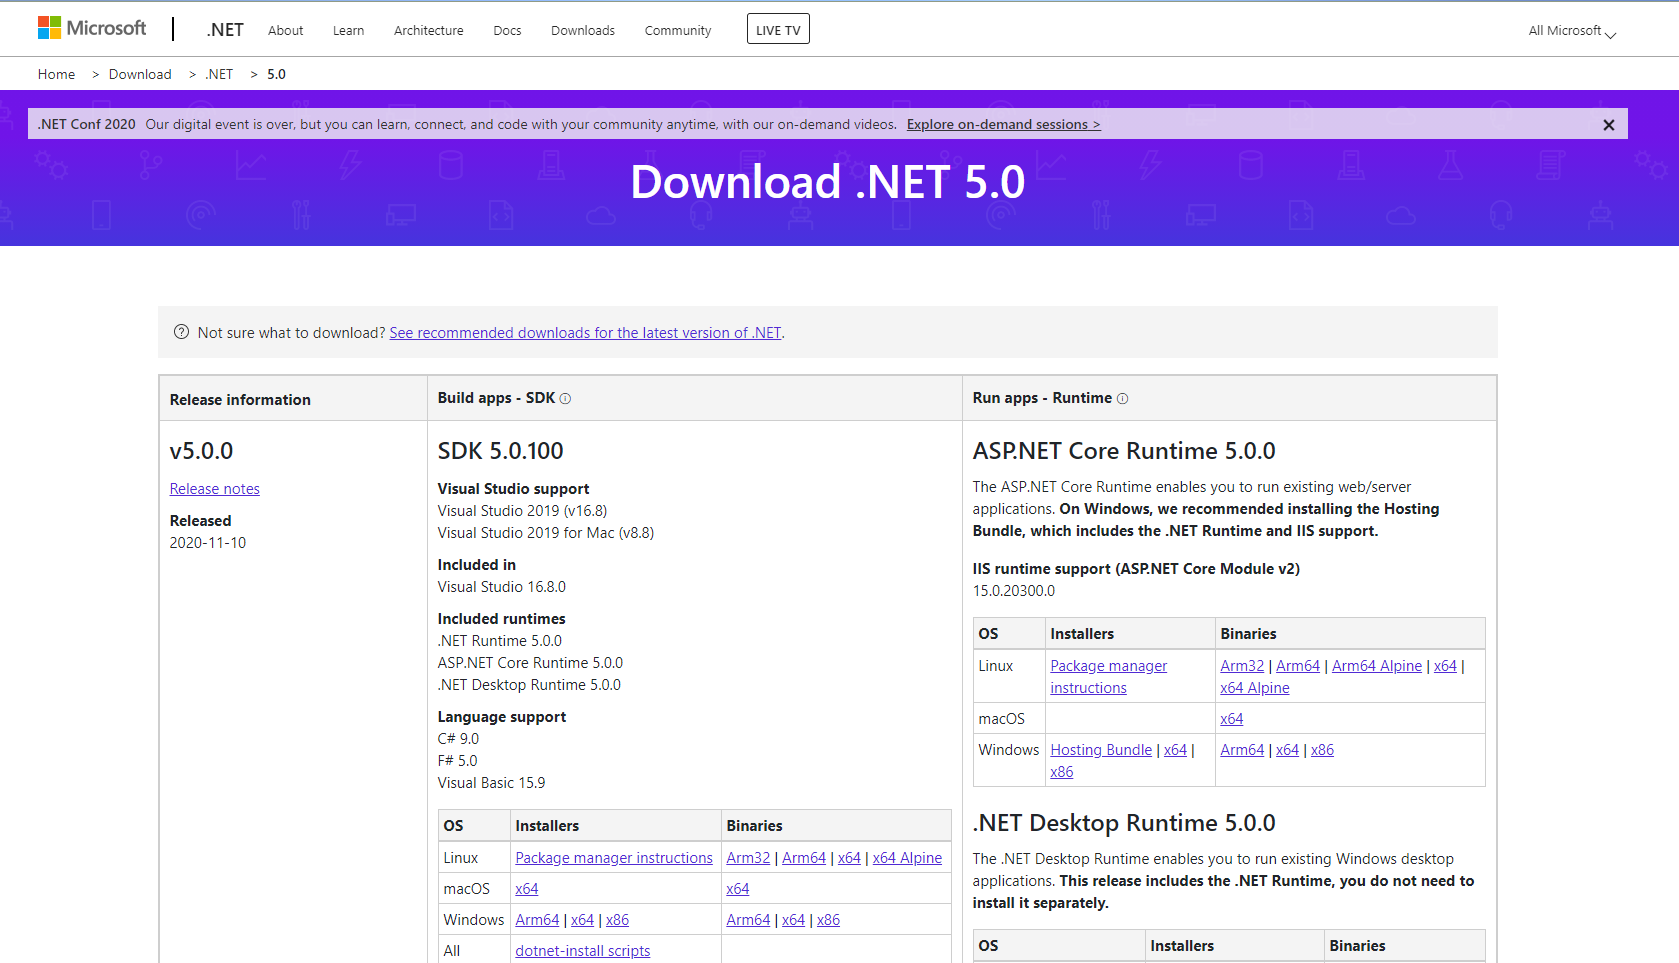
Task: Download the macOS x64 SDK installer
Action: click(x=526, y=888)
